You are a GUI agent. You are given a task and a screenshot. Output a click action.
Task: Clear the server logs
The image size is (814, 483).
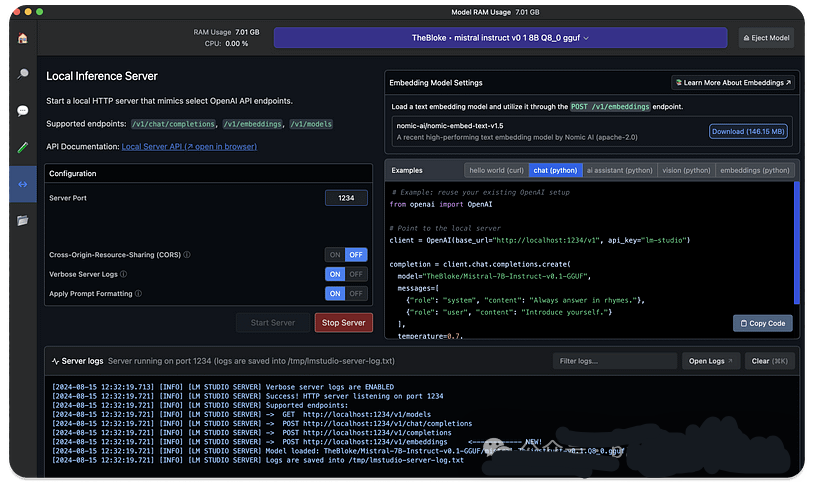769,361
